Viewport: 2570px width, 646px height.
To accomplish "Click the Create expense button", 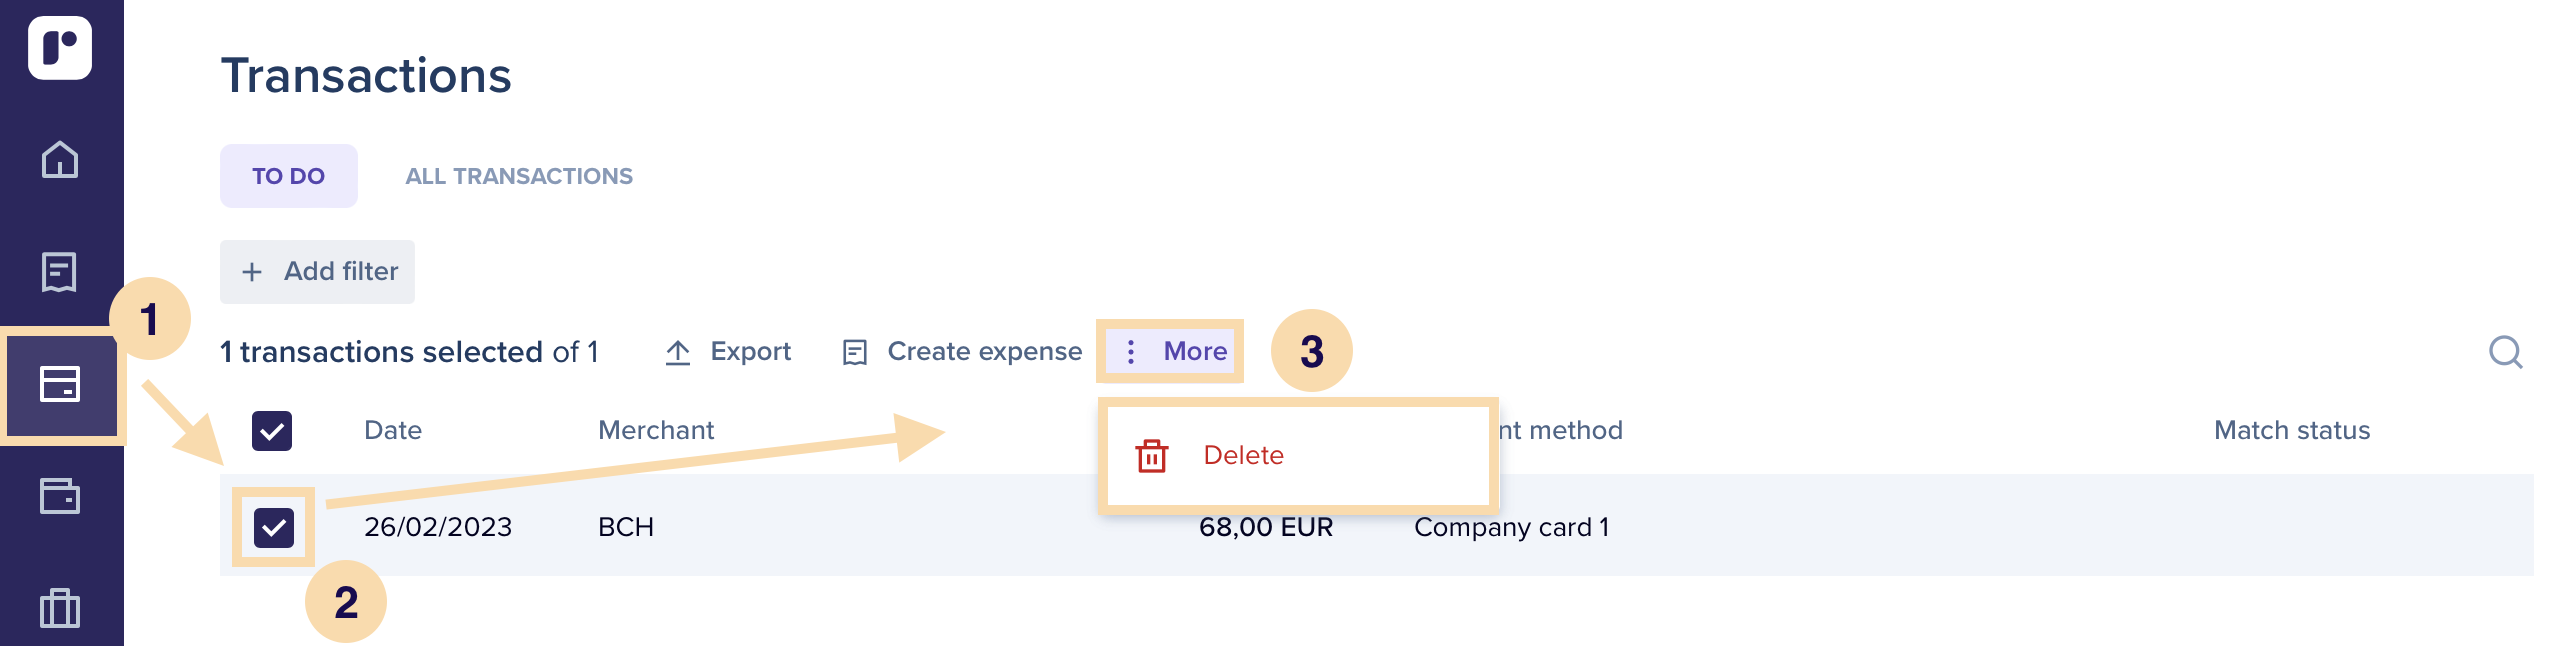I will coord(963,351).
